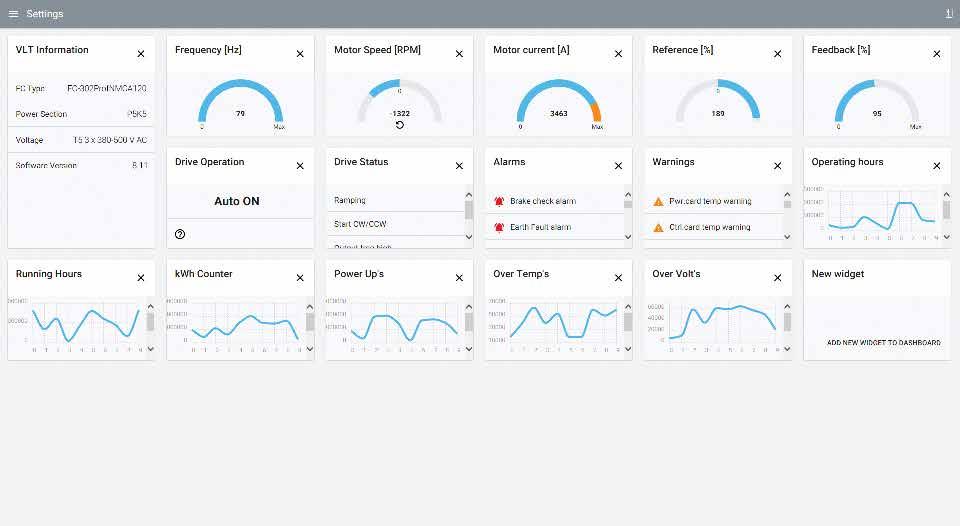Click kWh Counter scroll down arrow

[310, 349]
